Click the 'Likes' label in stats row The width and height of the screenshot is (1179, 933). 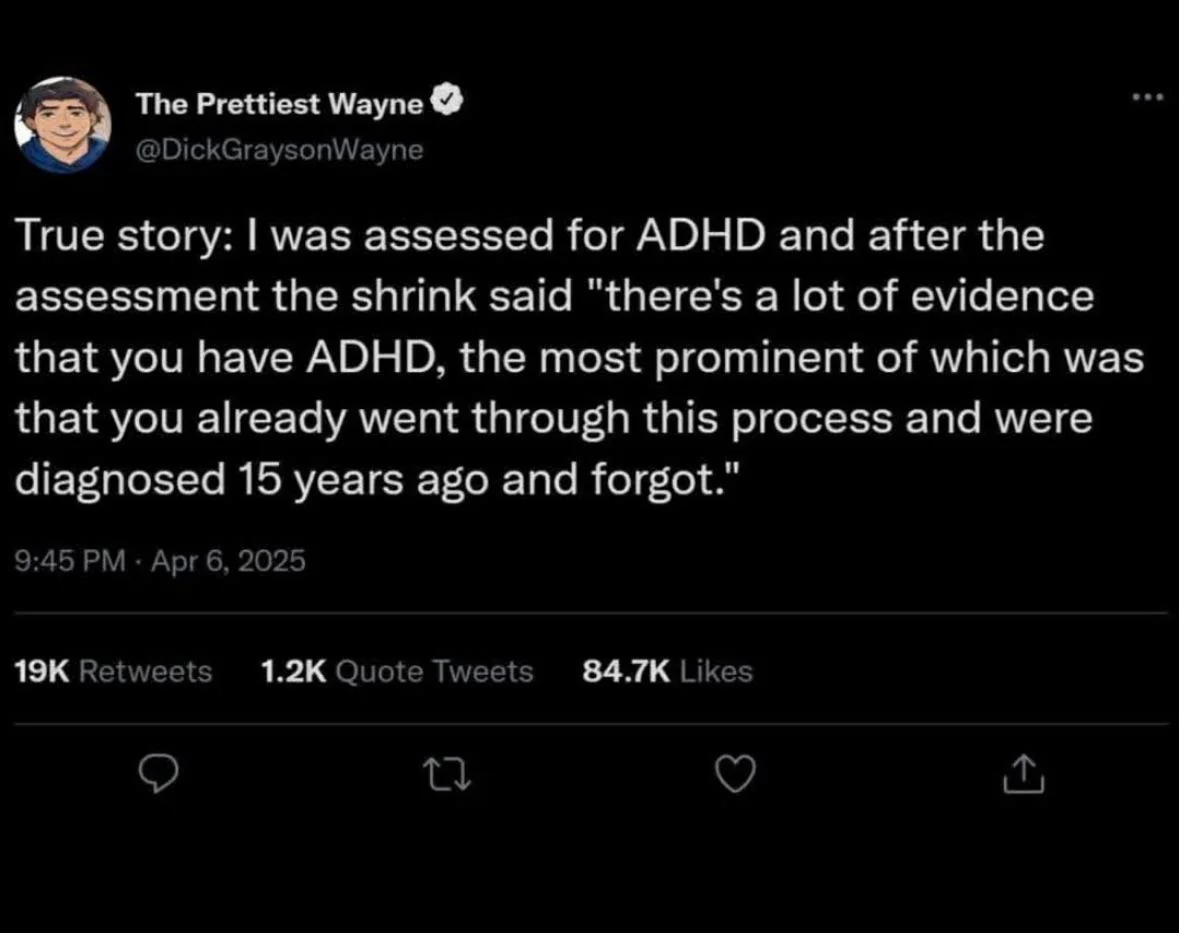pos(715,671)
